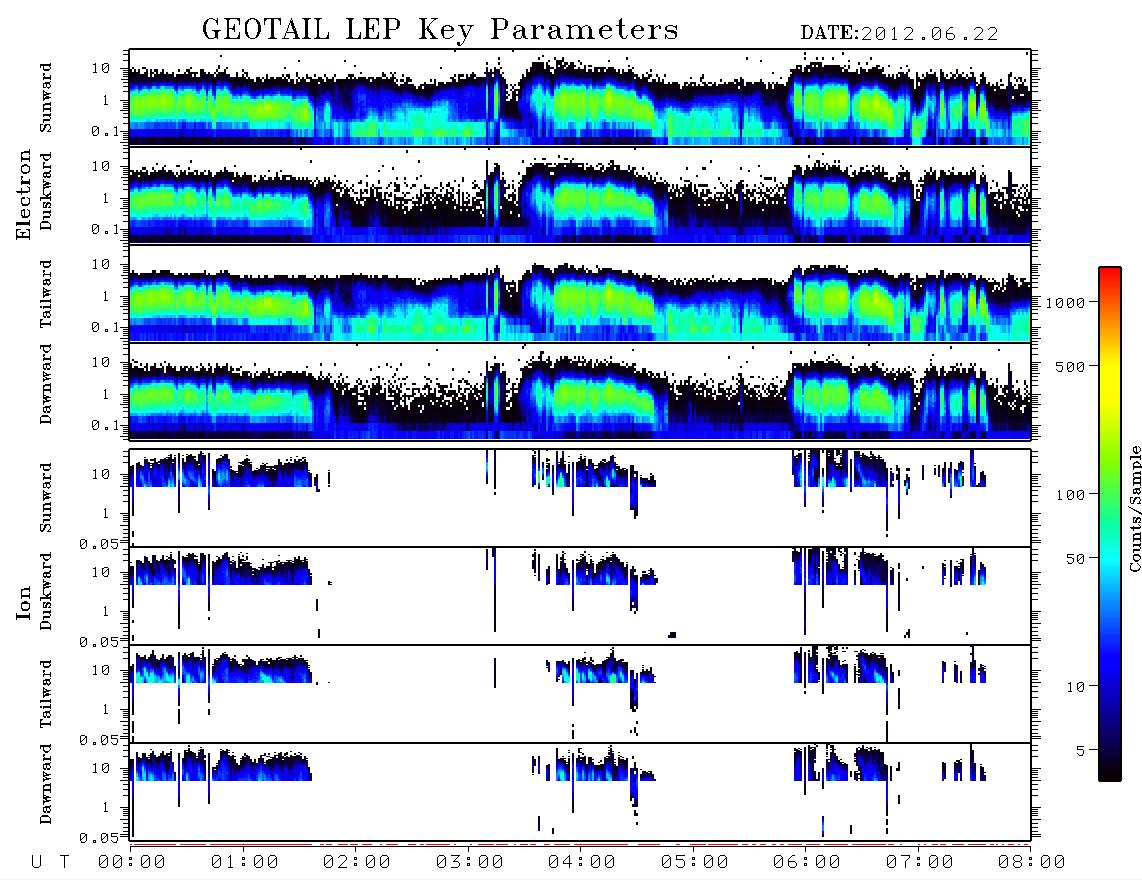
Task: Click the red top of the colorbar
Action: [x=1110, y=272]
